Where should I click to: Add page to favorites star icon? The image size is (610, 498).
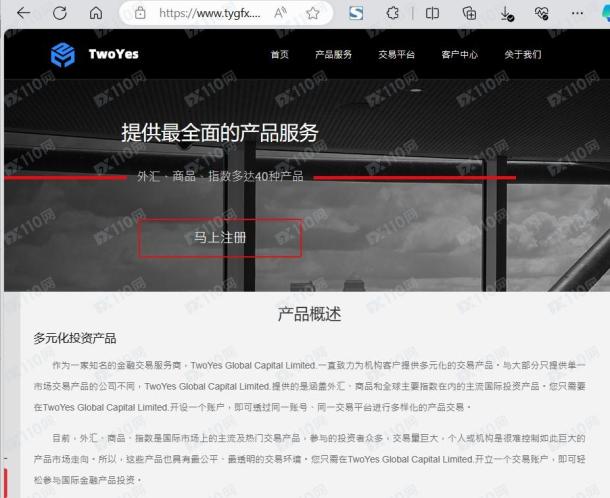pyautogui.click(x=312, y=14)
